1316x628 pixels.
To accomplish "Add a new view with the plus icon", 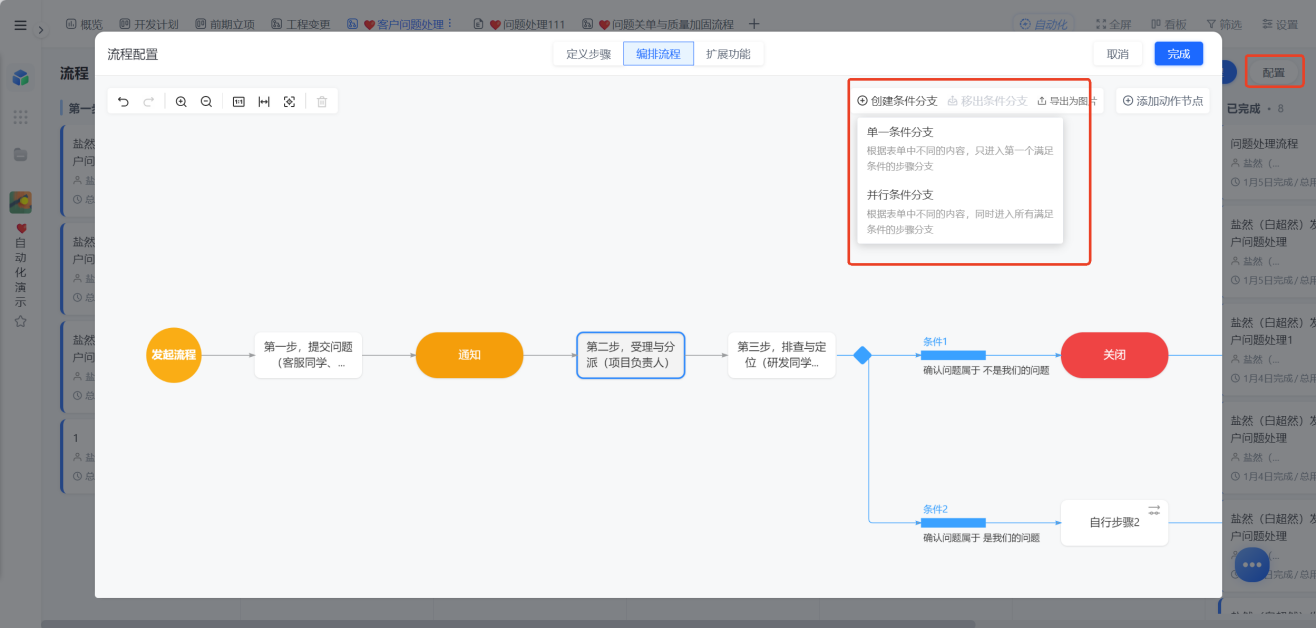I will (x=754, y=24).
